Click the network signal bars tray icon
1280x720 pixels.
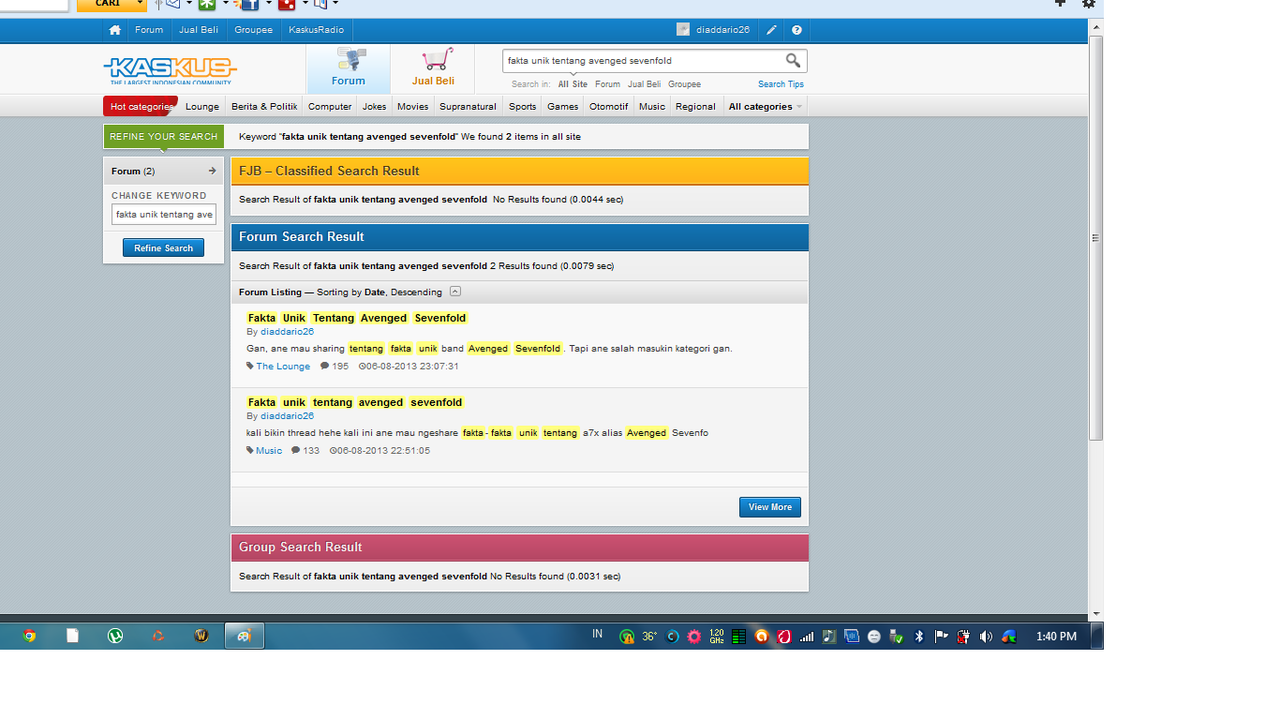806,637
